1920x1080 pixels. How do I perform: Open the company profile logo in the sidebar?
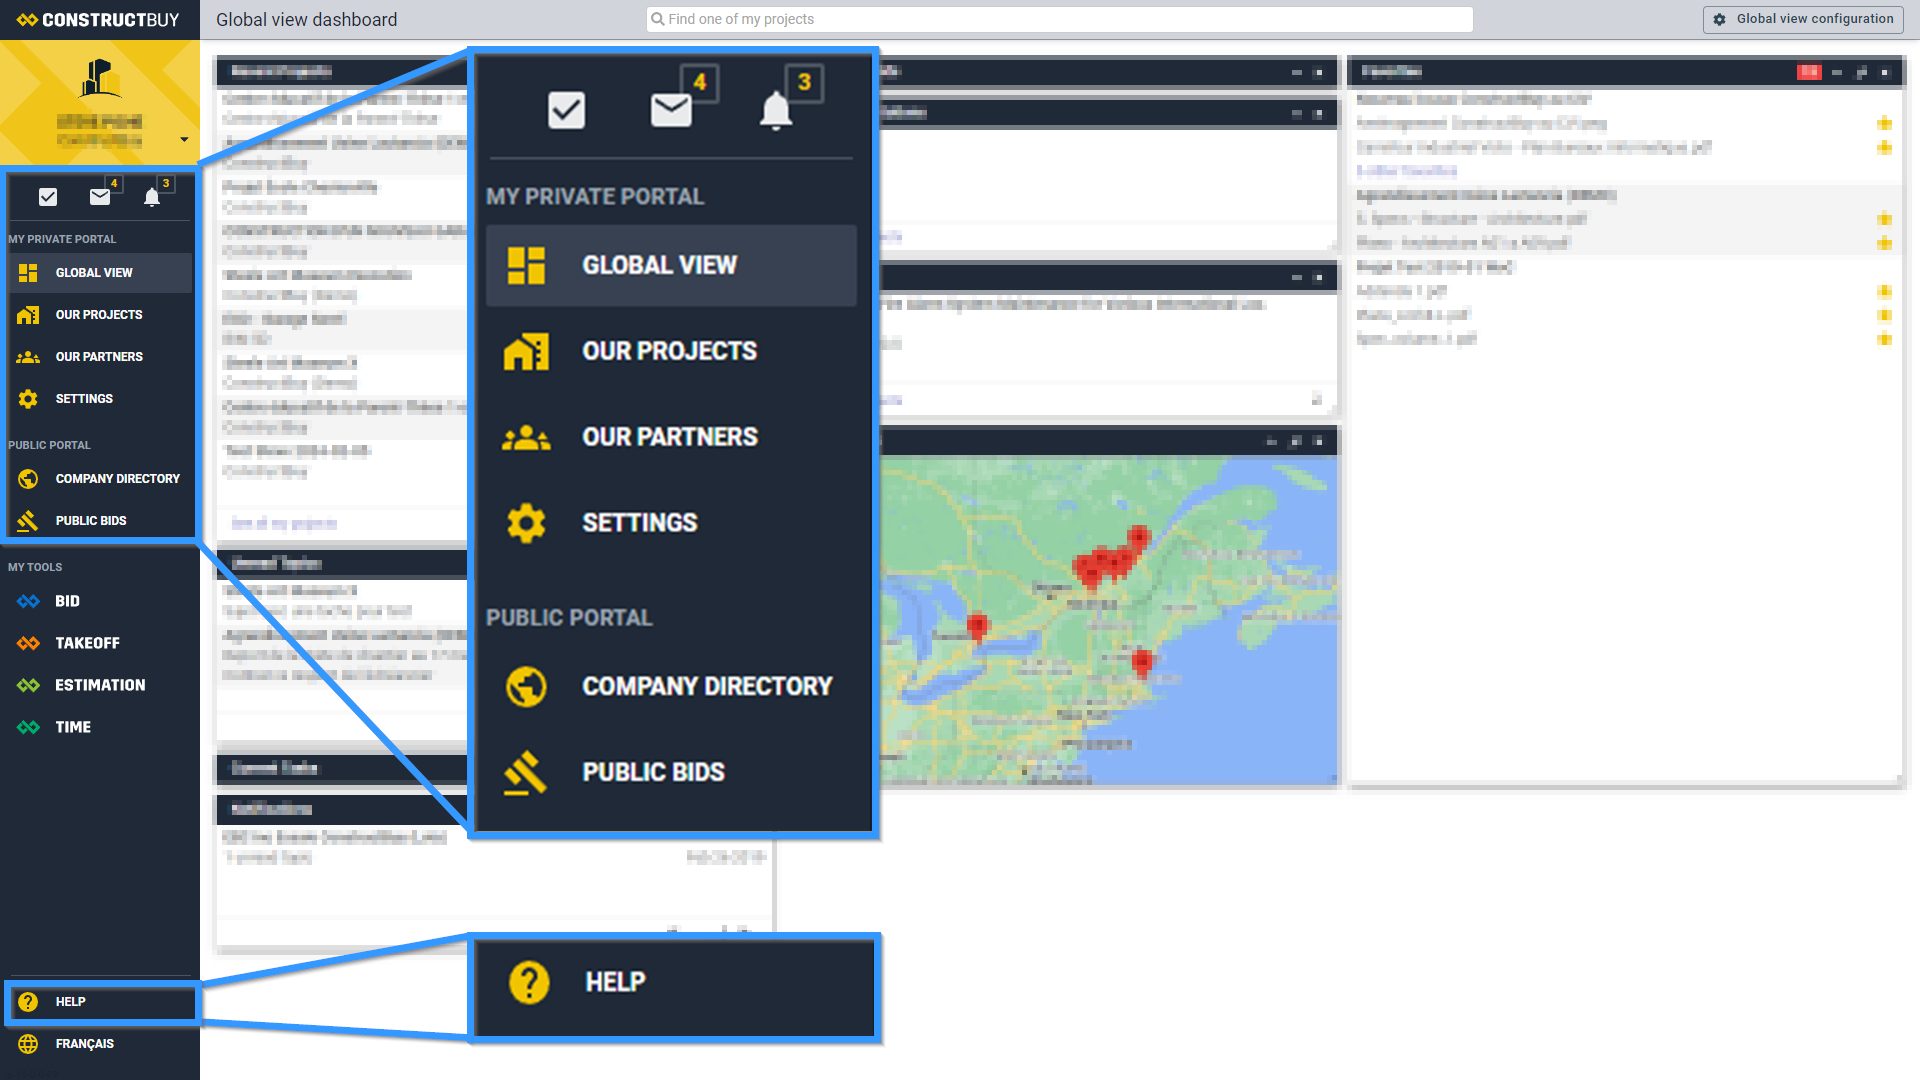[100, 78]
